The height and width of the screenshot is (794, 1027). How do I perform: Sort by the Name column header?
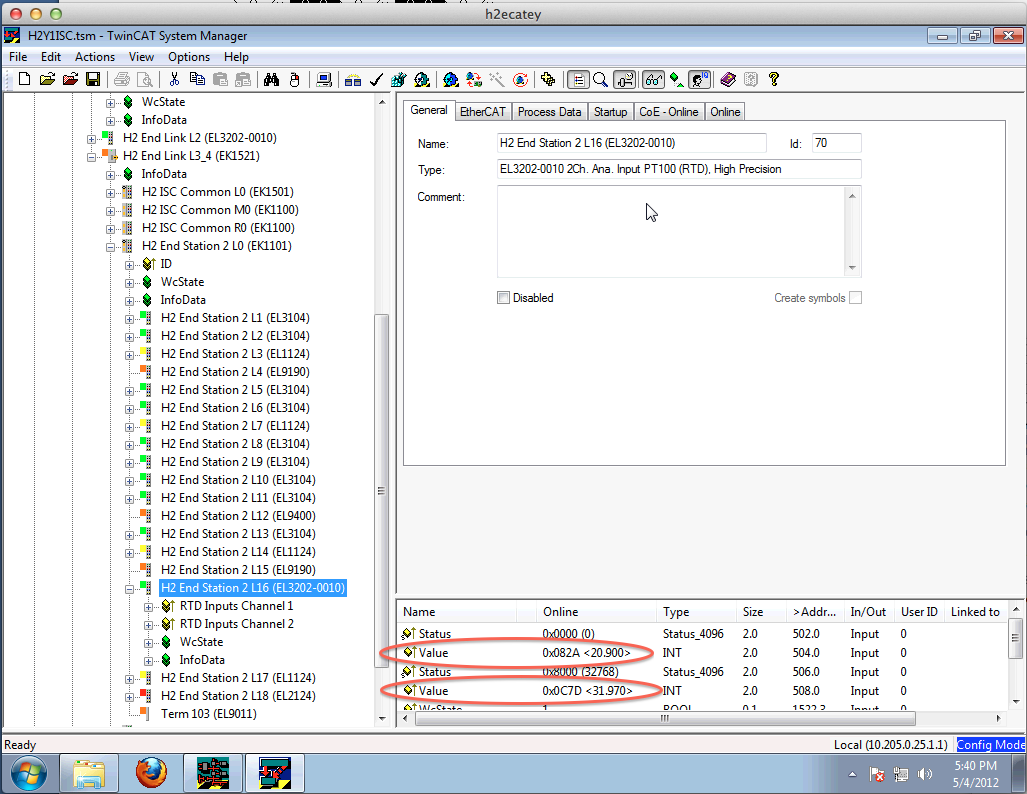457,612
